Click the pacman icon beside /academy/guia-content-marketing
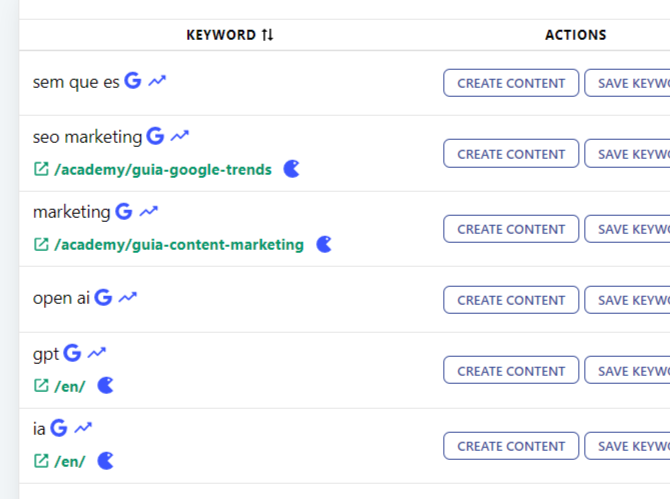 tap(324, 244)
